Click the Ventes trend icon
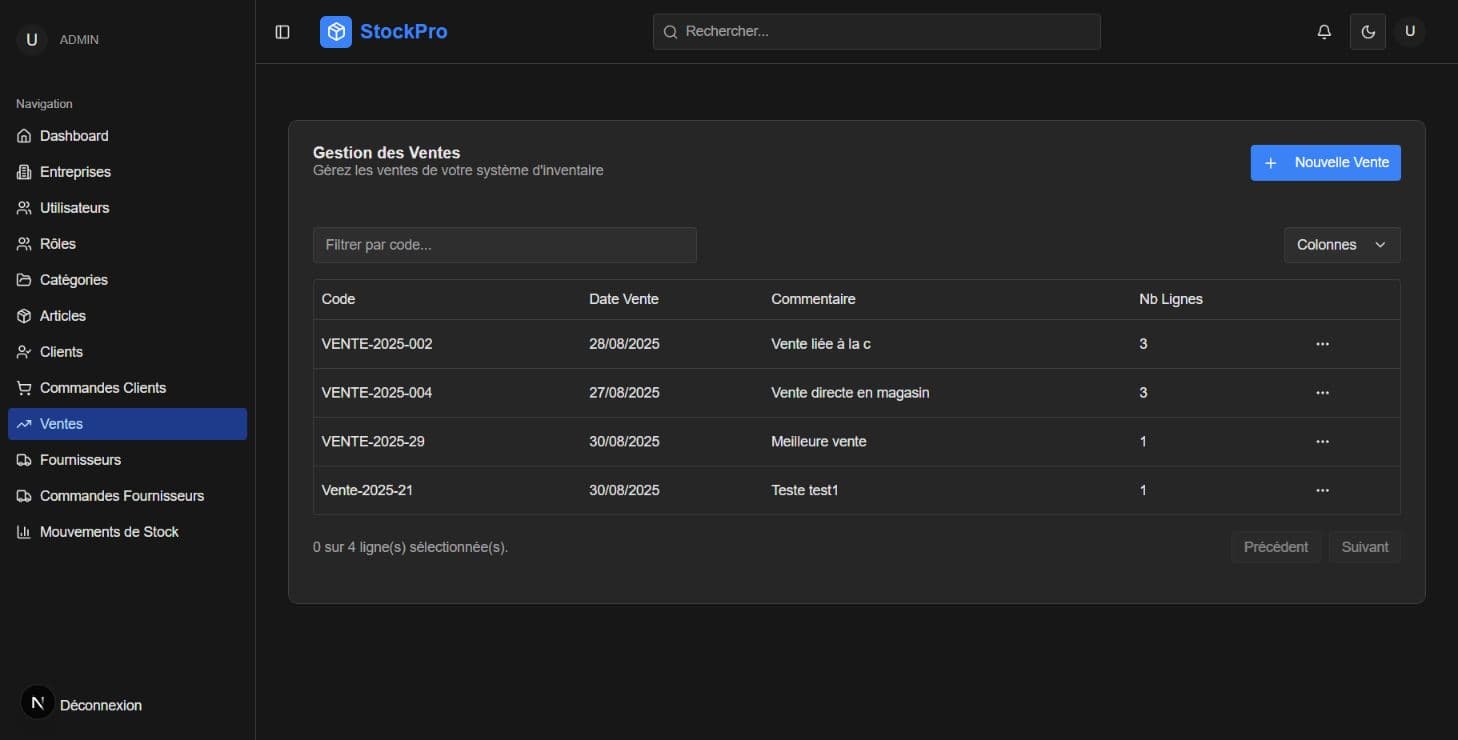The image size is (1458, 740). click(24, 424)
